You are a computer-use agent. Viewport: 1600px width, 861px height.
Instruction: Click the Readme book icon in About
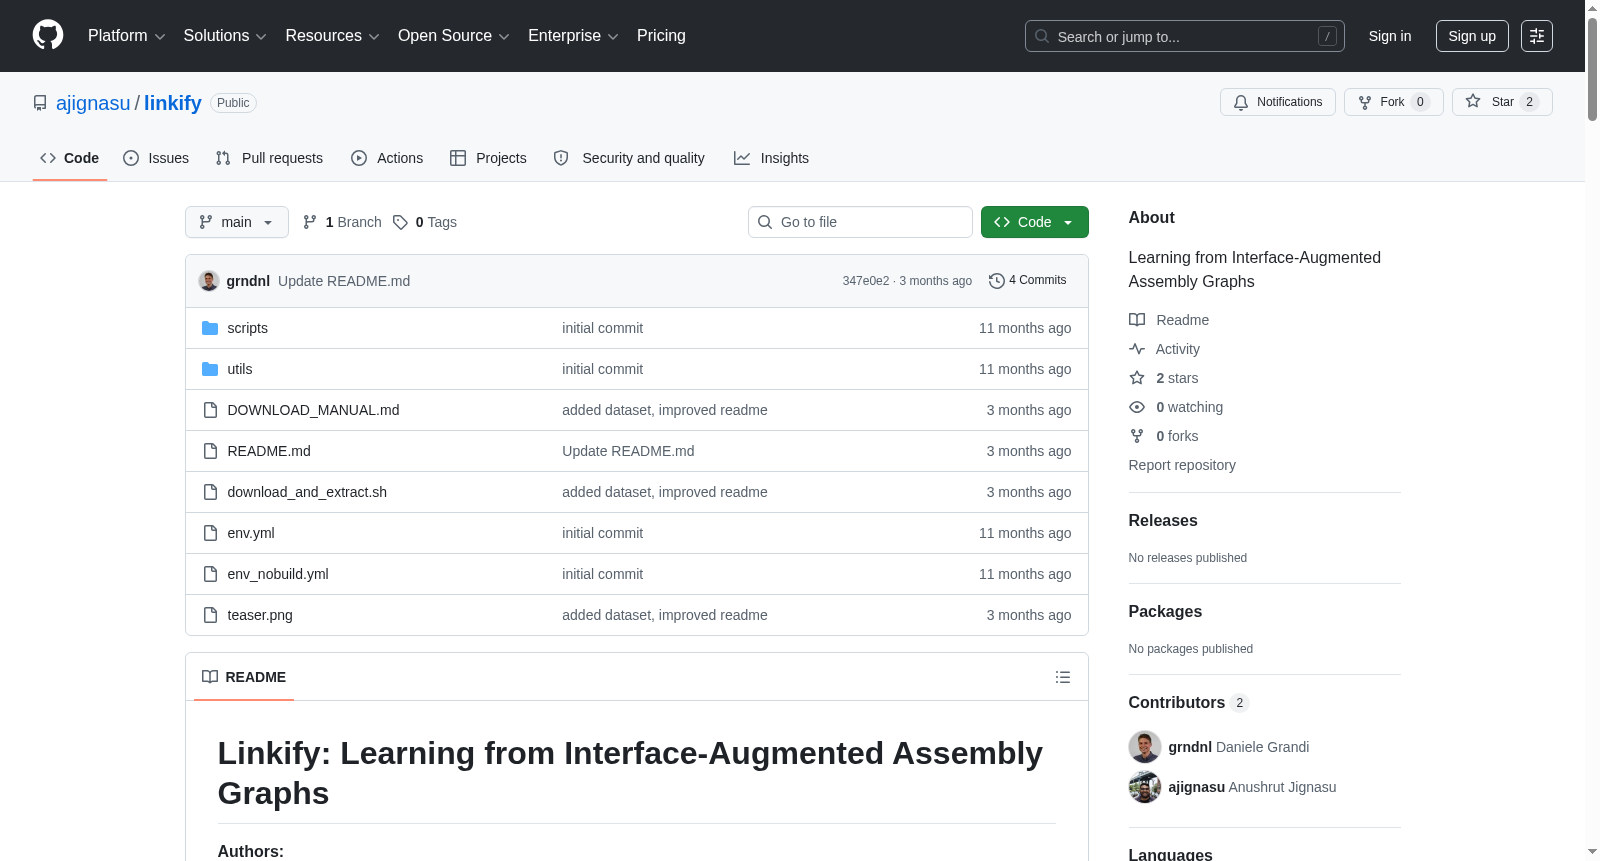pyautogui.click(x=1137, y=320)
